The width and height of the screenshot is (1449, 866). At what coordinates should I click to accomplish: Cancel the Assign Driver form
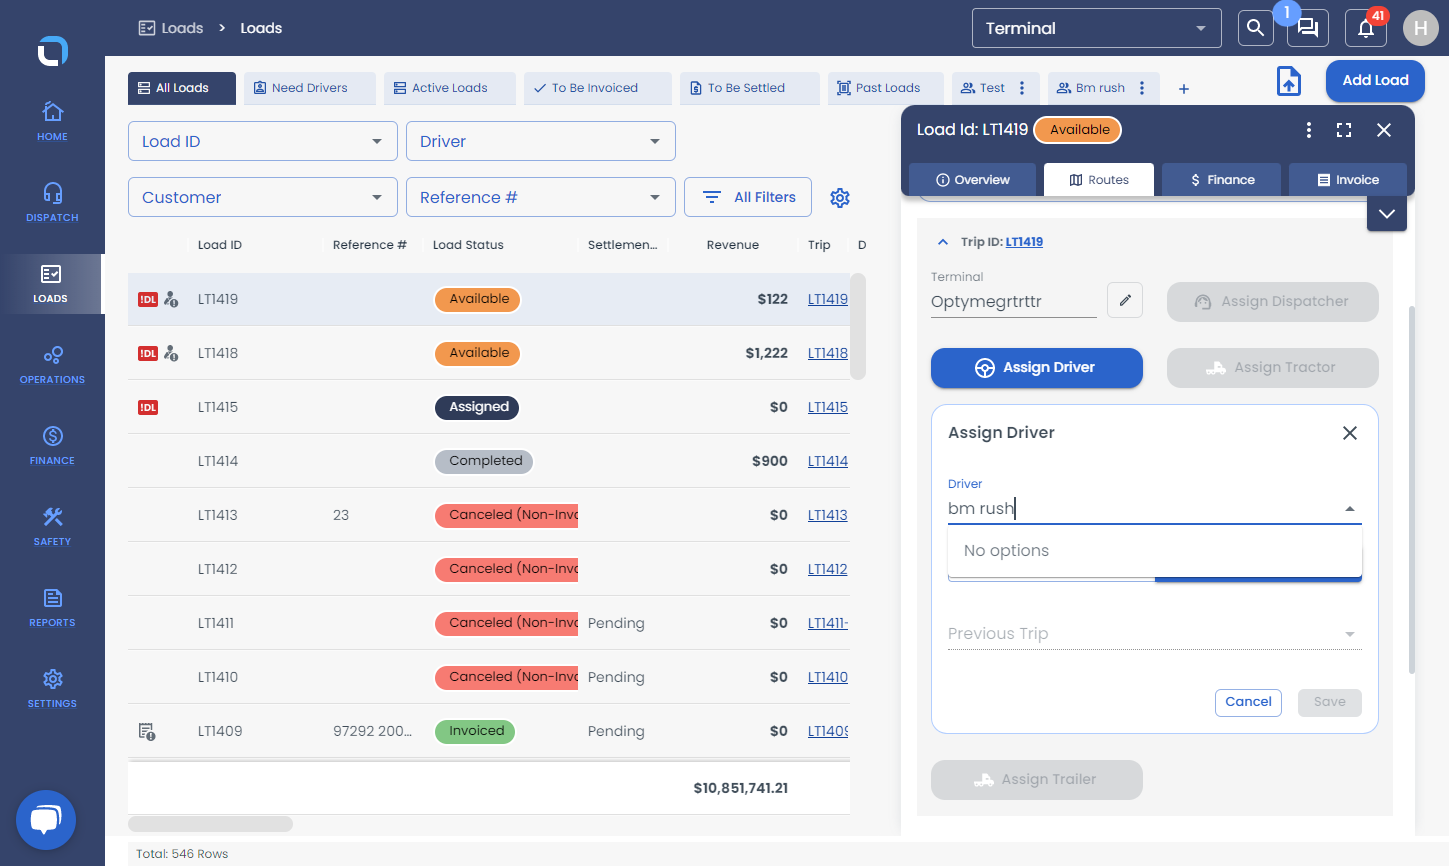pyautogui.click(x=1248, y=702)
